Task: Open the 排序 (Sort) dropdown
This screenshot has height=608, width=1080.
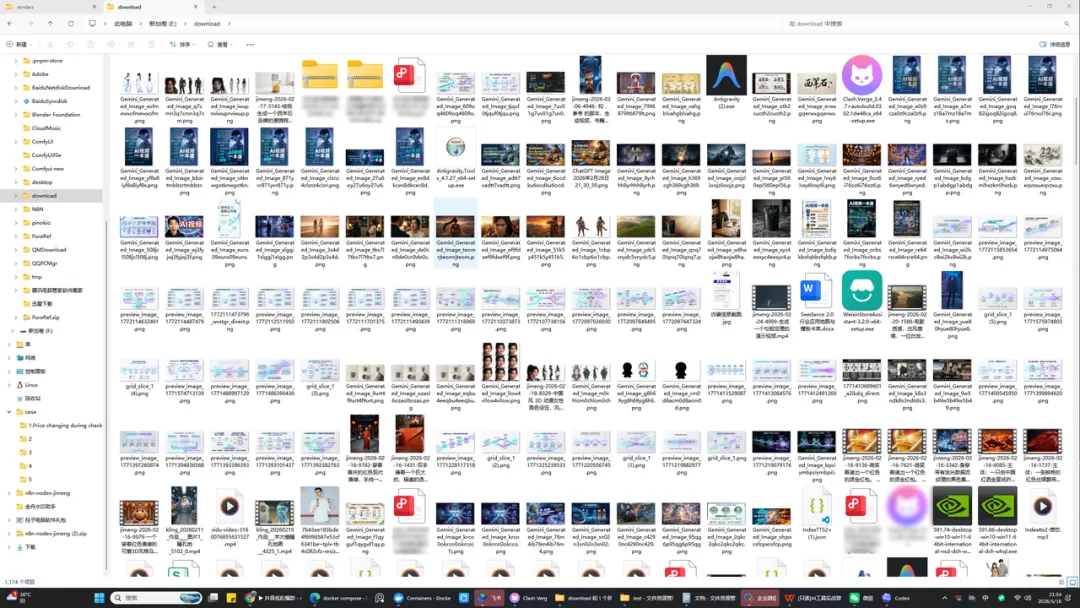Action: [182, 44]
